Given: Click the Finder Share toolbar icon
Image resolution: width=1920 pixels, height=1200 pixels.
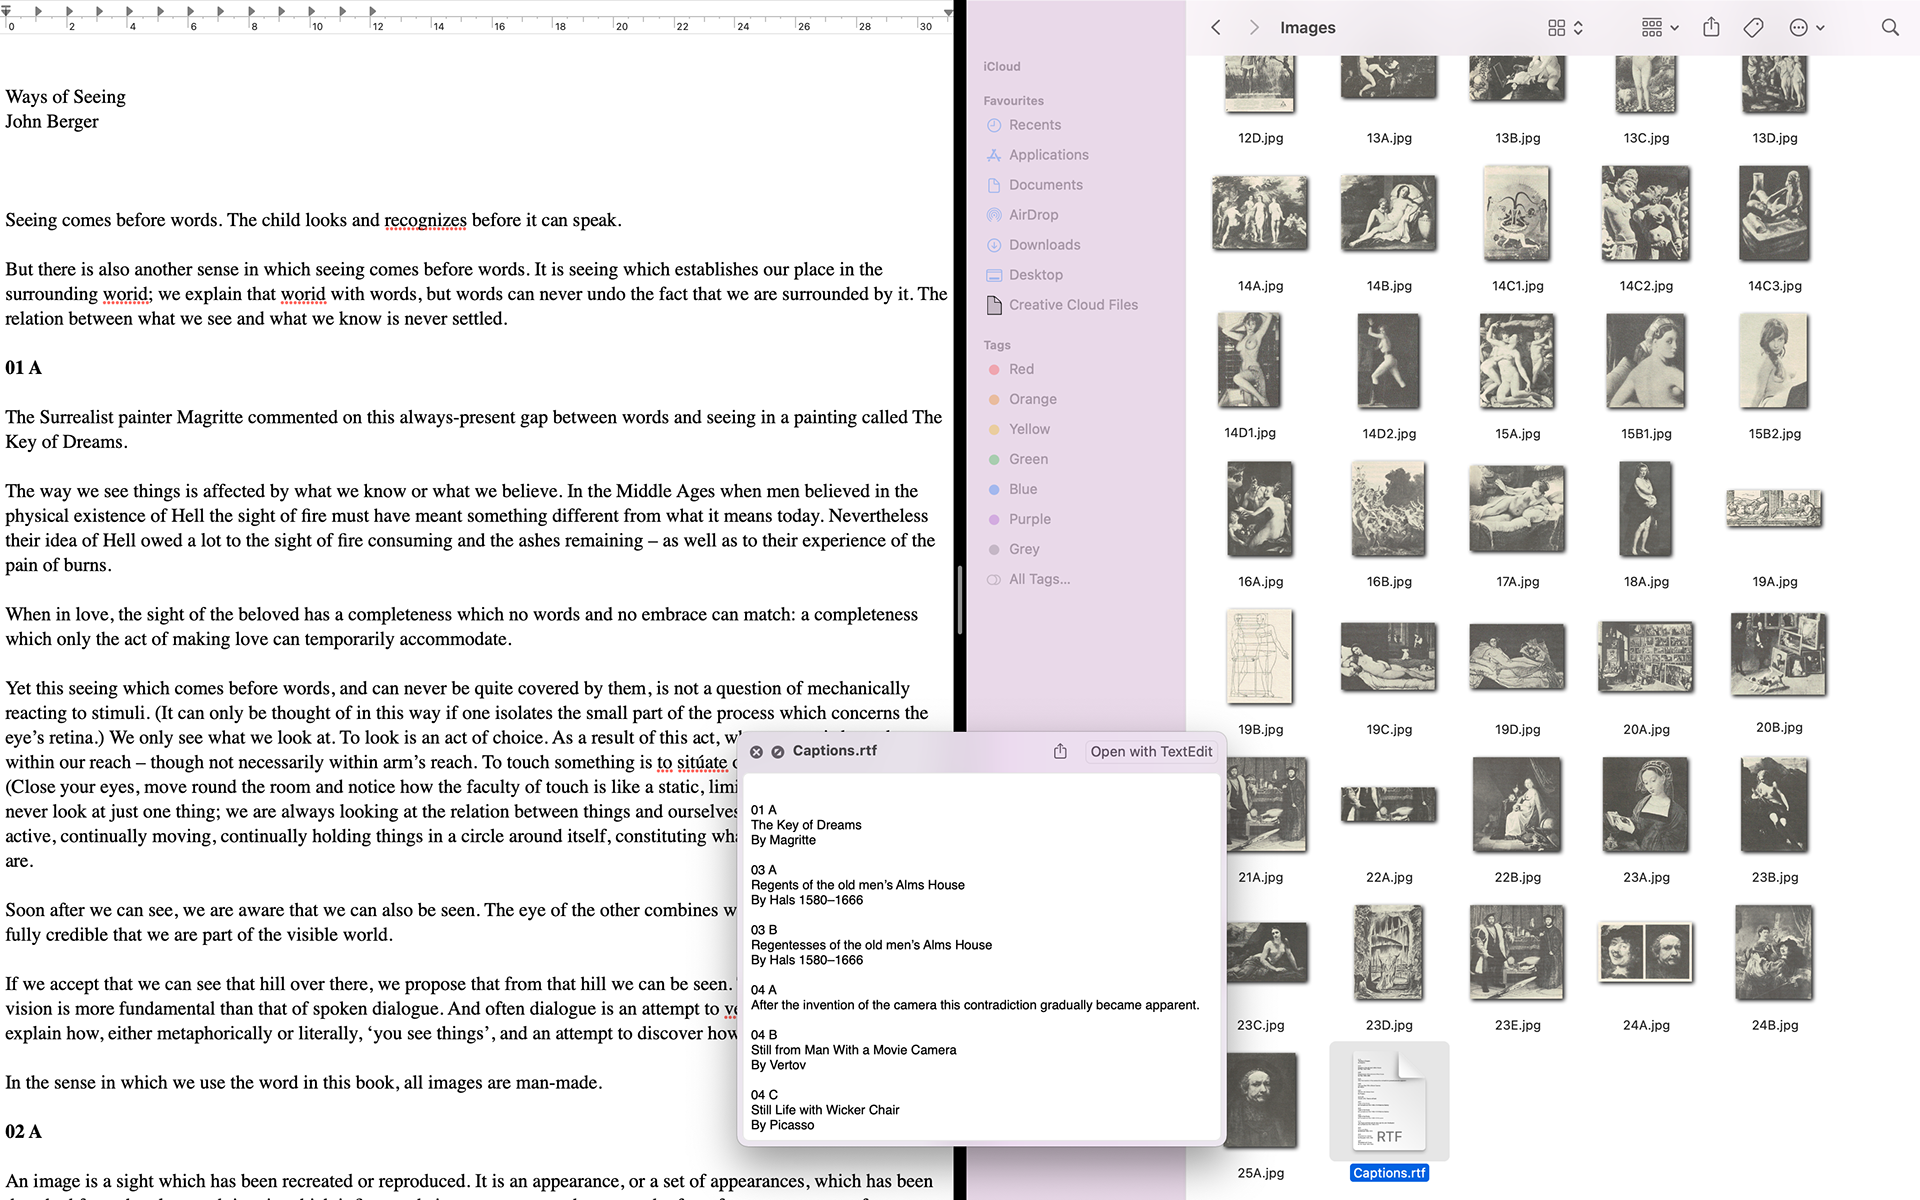Looking at the screenshot, I should pyautogui.click(x=1711, y=28).
